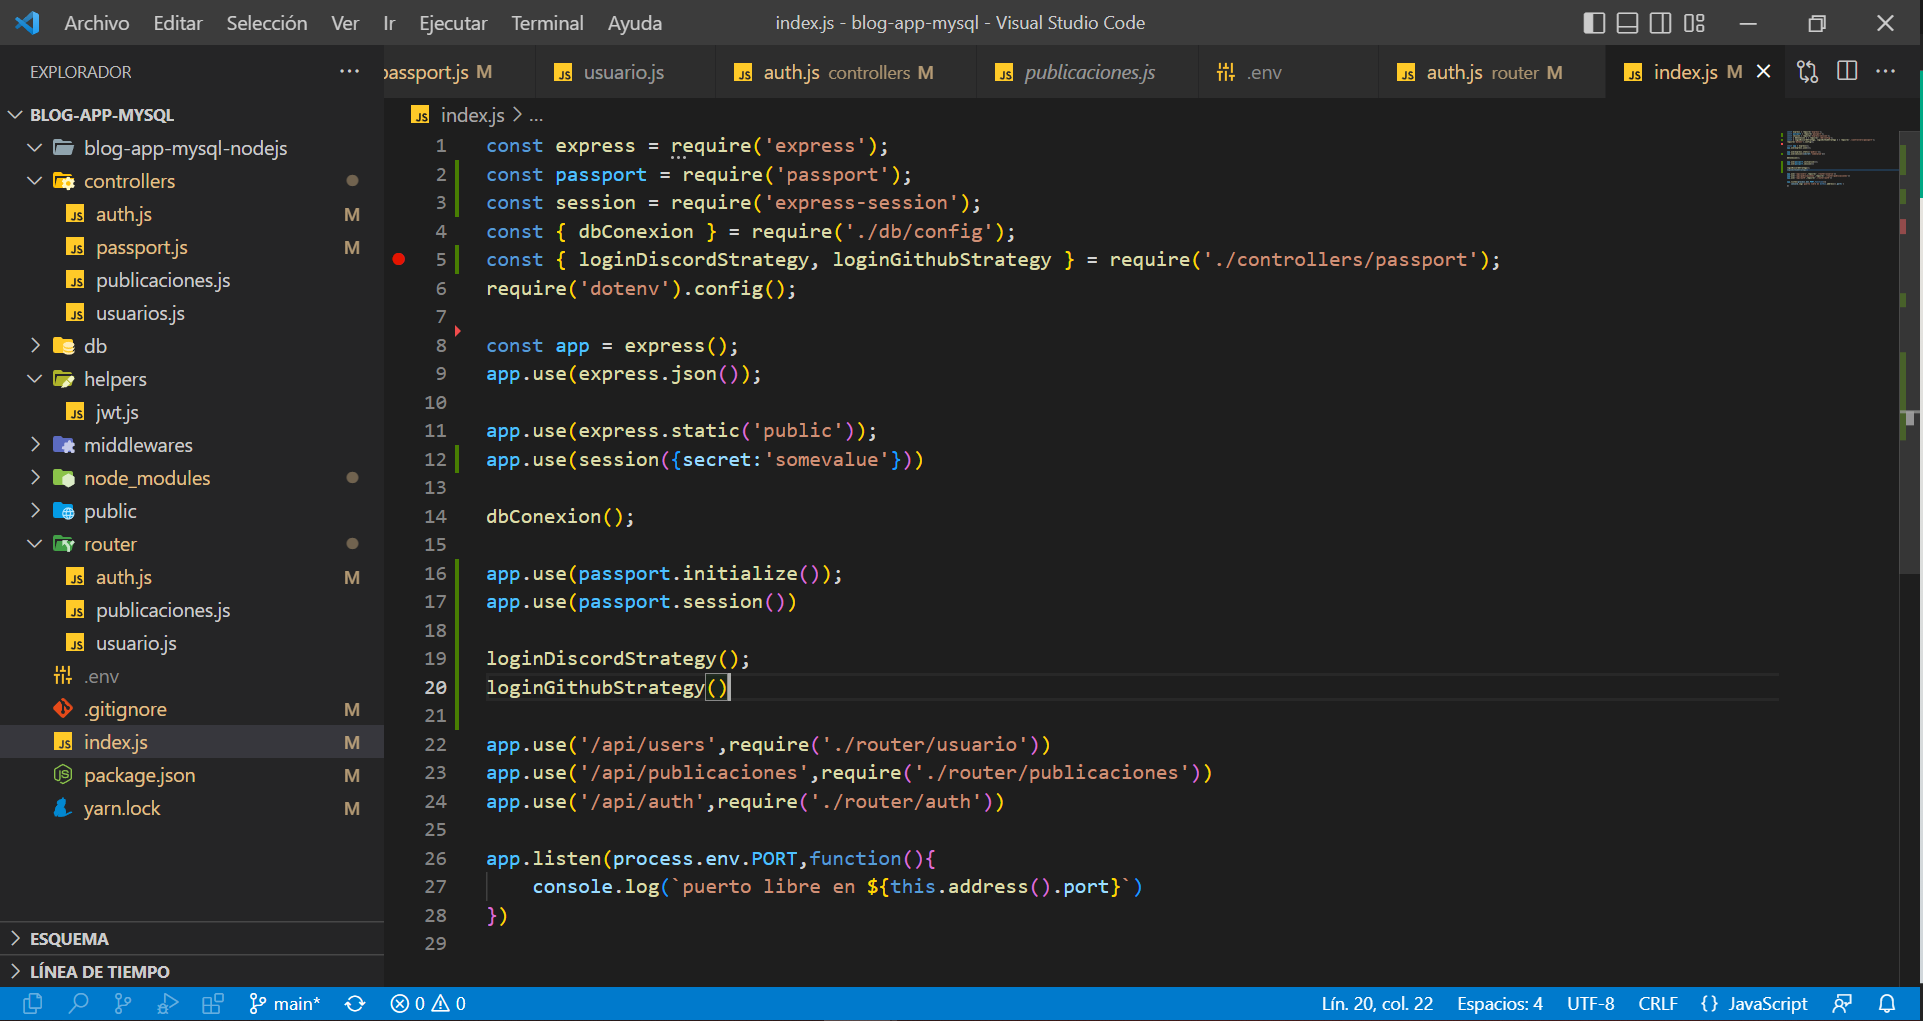Image resolution: width=1923 pixels, height=1021 pixels.
Task: Click the VS Code logo icon
Action: 27,23
